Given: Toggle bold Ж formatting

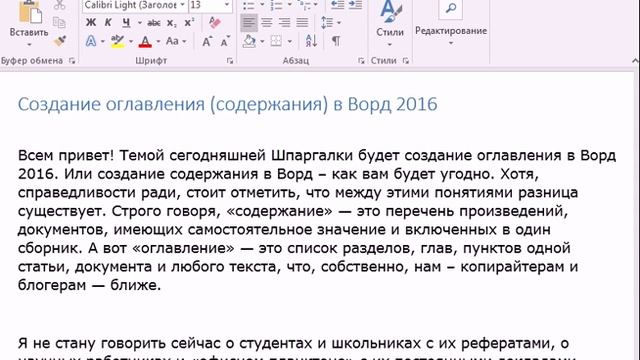Looking at the screenshot, I should (91, 22).
